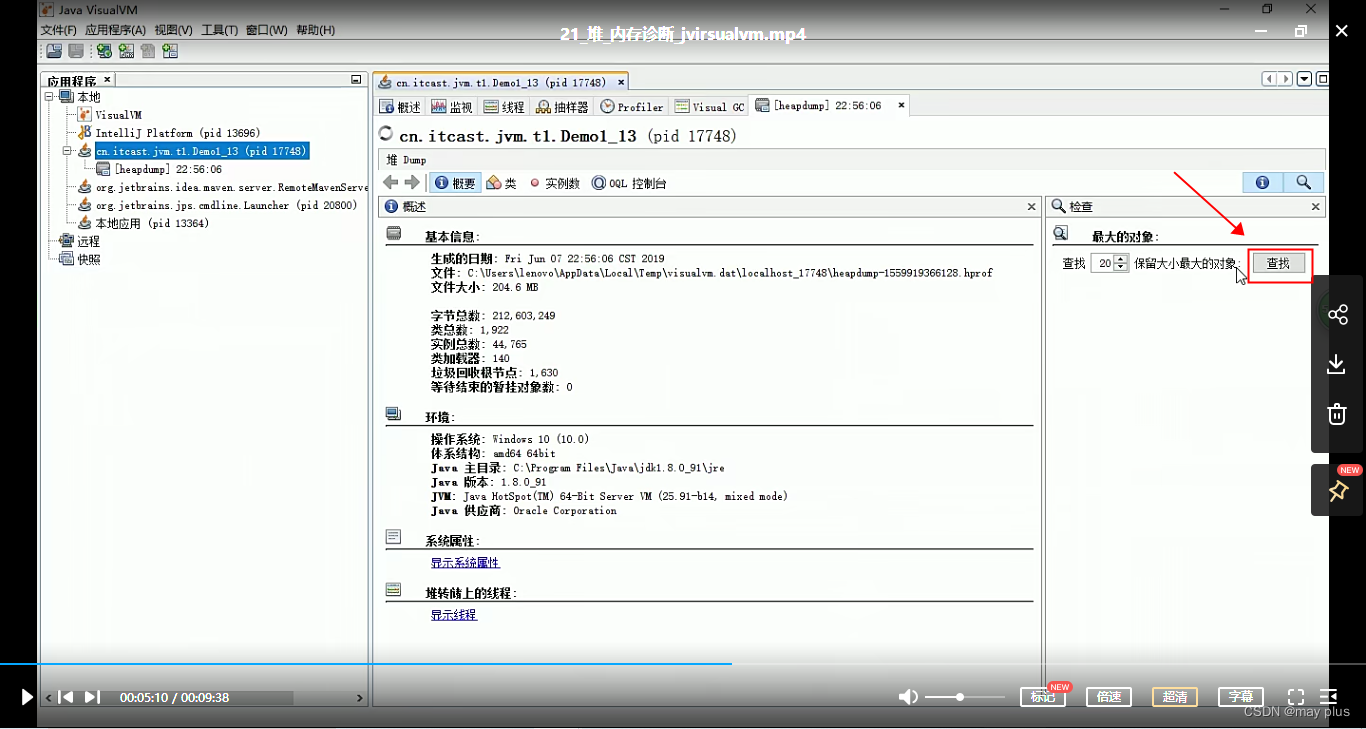The width and height of the screenshot is (1366, 729).
Task: Switch to the 监视 monitor tab
Action: [x=452, y=107]
